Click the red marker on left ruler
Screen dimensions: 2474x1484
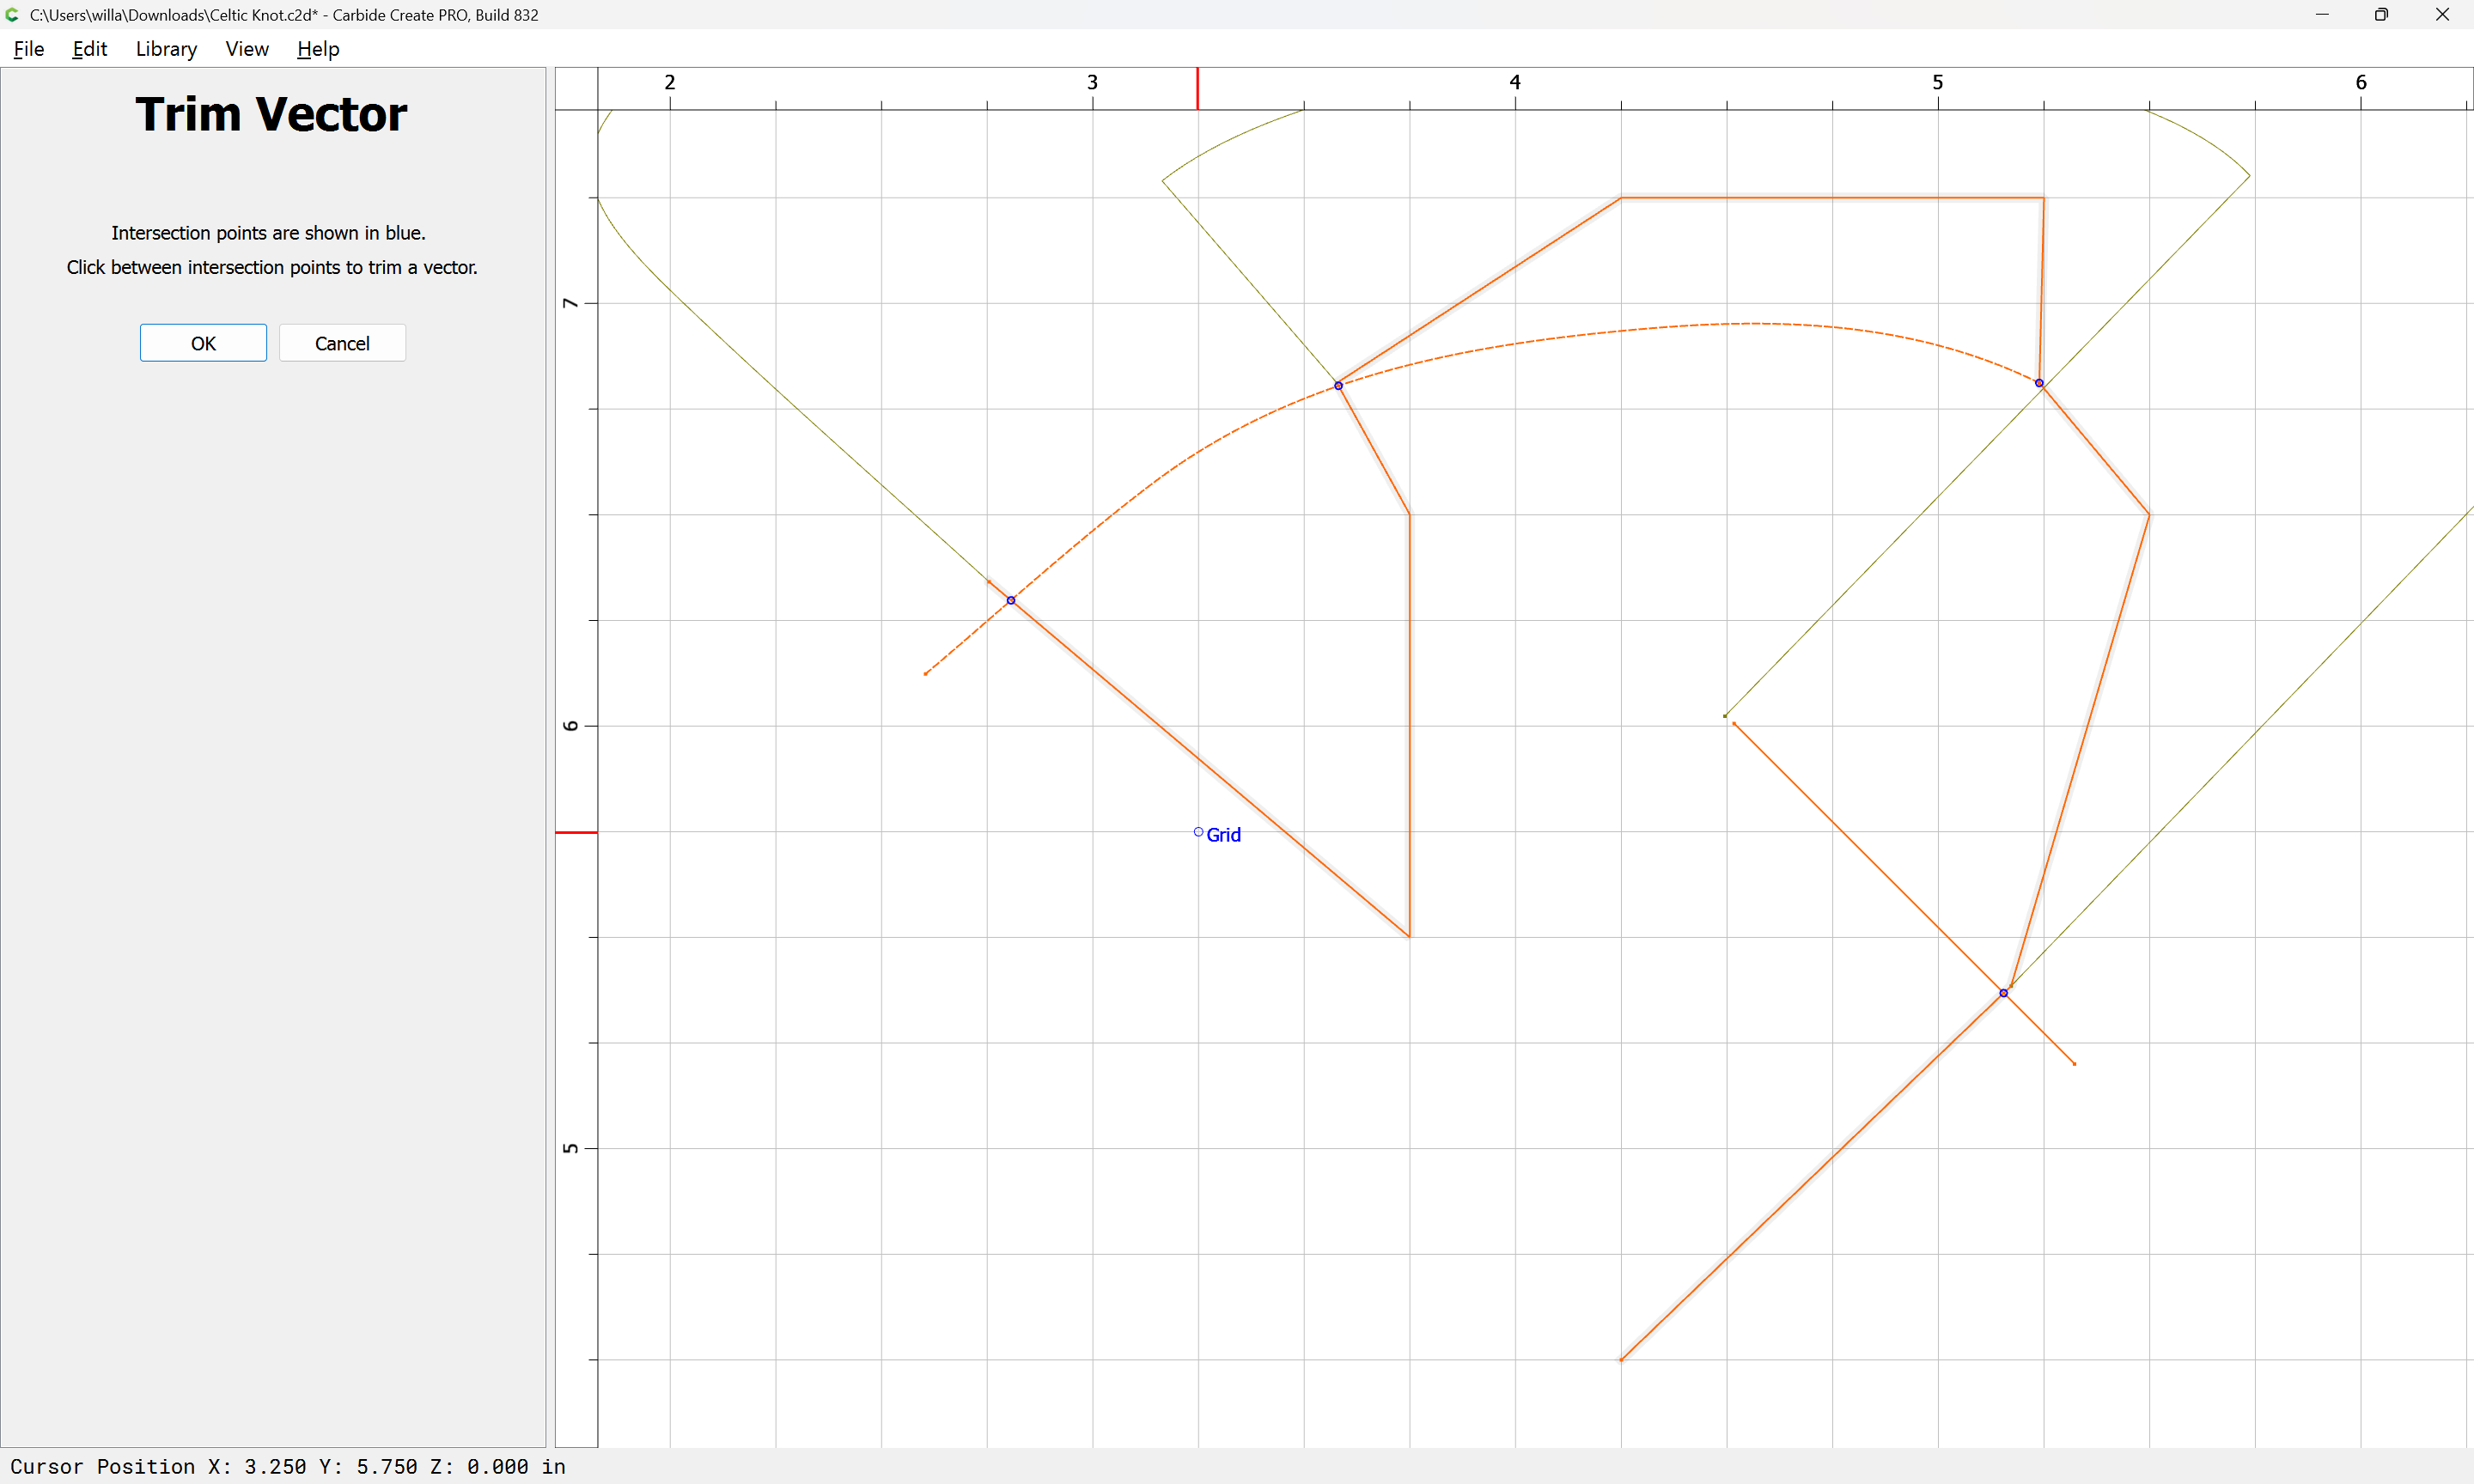click(576, 832)
